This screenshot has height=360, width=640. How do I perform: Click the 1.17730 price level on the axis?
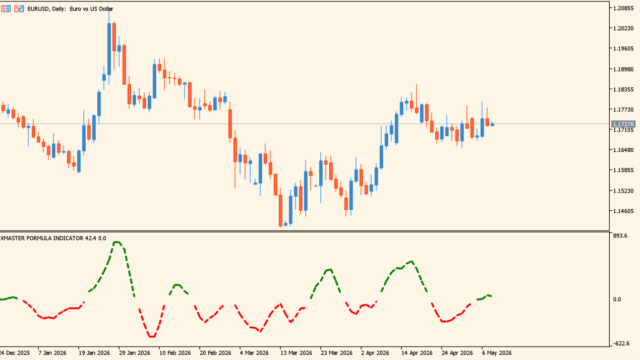tap(624, 109)
